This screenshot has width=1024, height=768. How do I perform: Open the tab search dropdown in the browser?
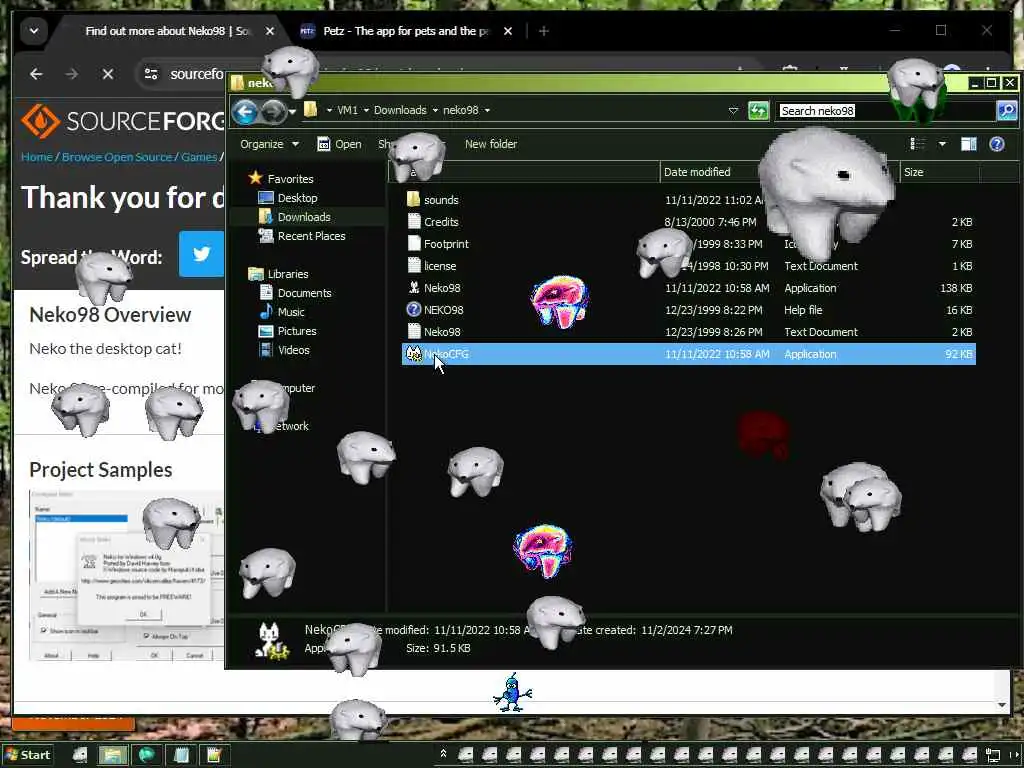point(33,31)
